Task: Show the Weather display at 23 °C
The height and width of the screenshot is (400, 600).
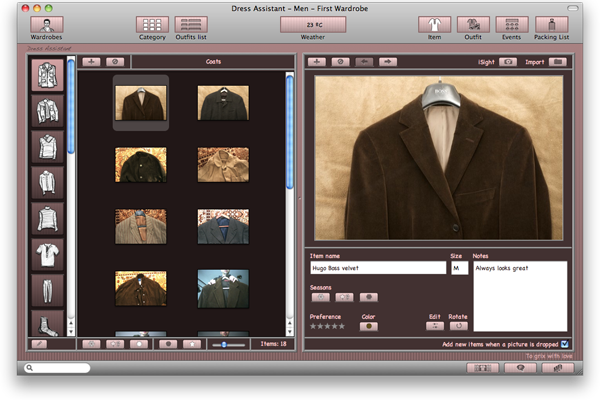Action: pyautogui.click(x=314, y=24)
